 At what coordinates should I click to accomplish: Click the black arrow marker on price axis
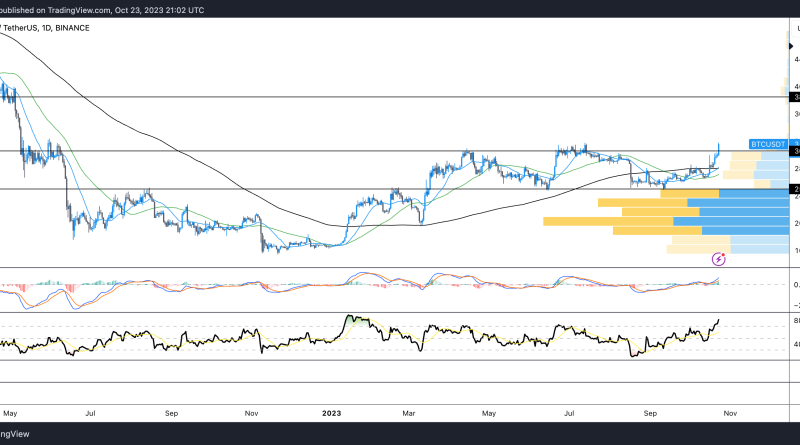791,46
